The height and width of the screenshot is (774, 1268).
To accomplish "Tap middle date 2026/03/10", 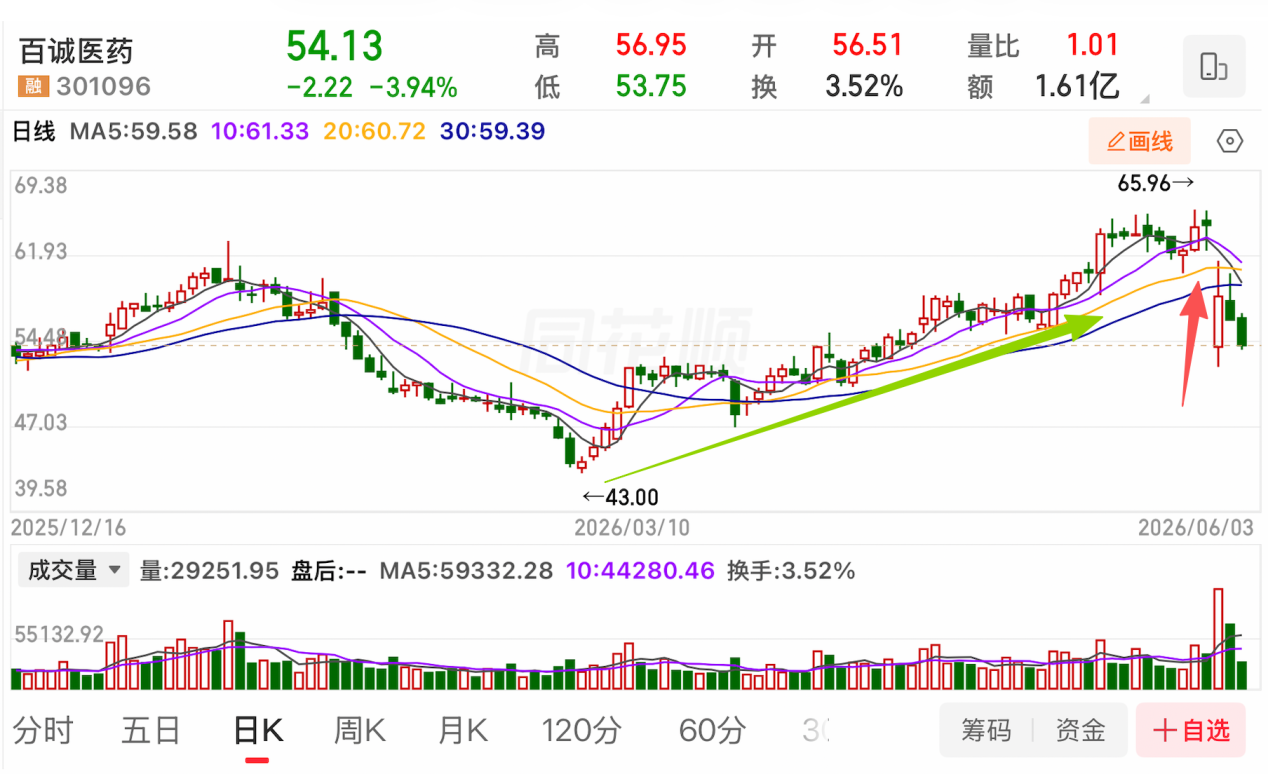I will click(631, 528).
